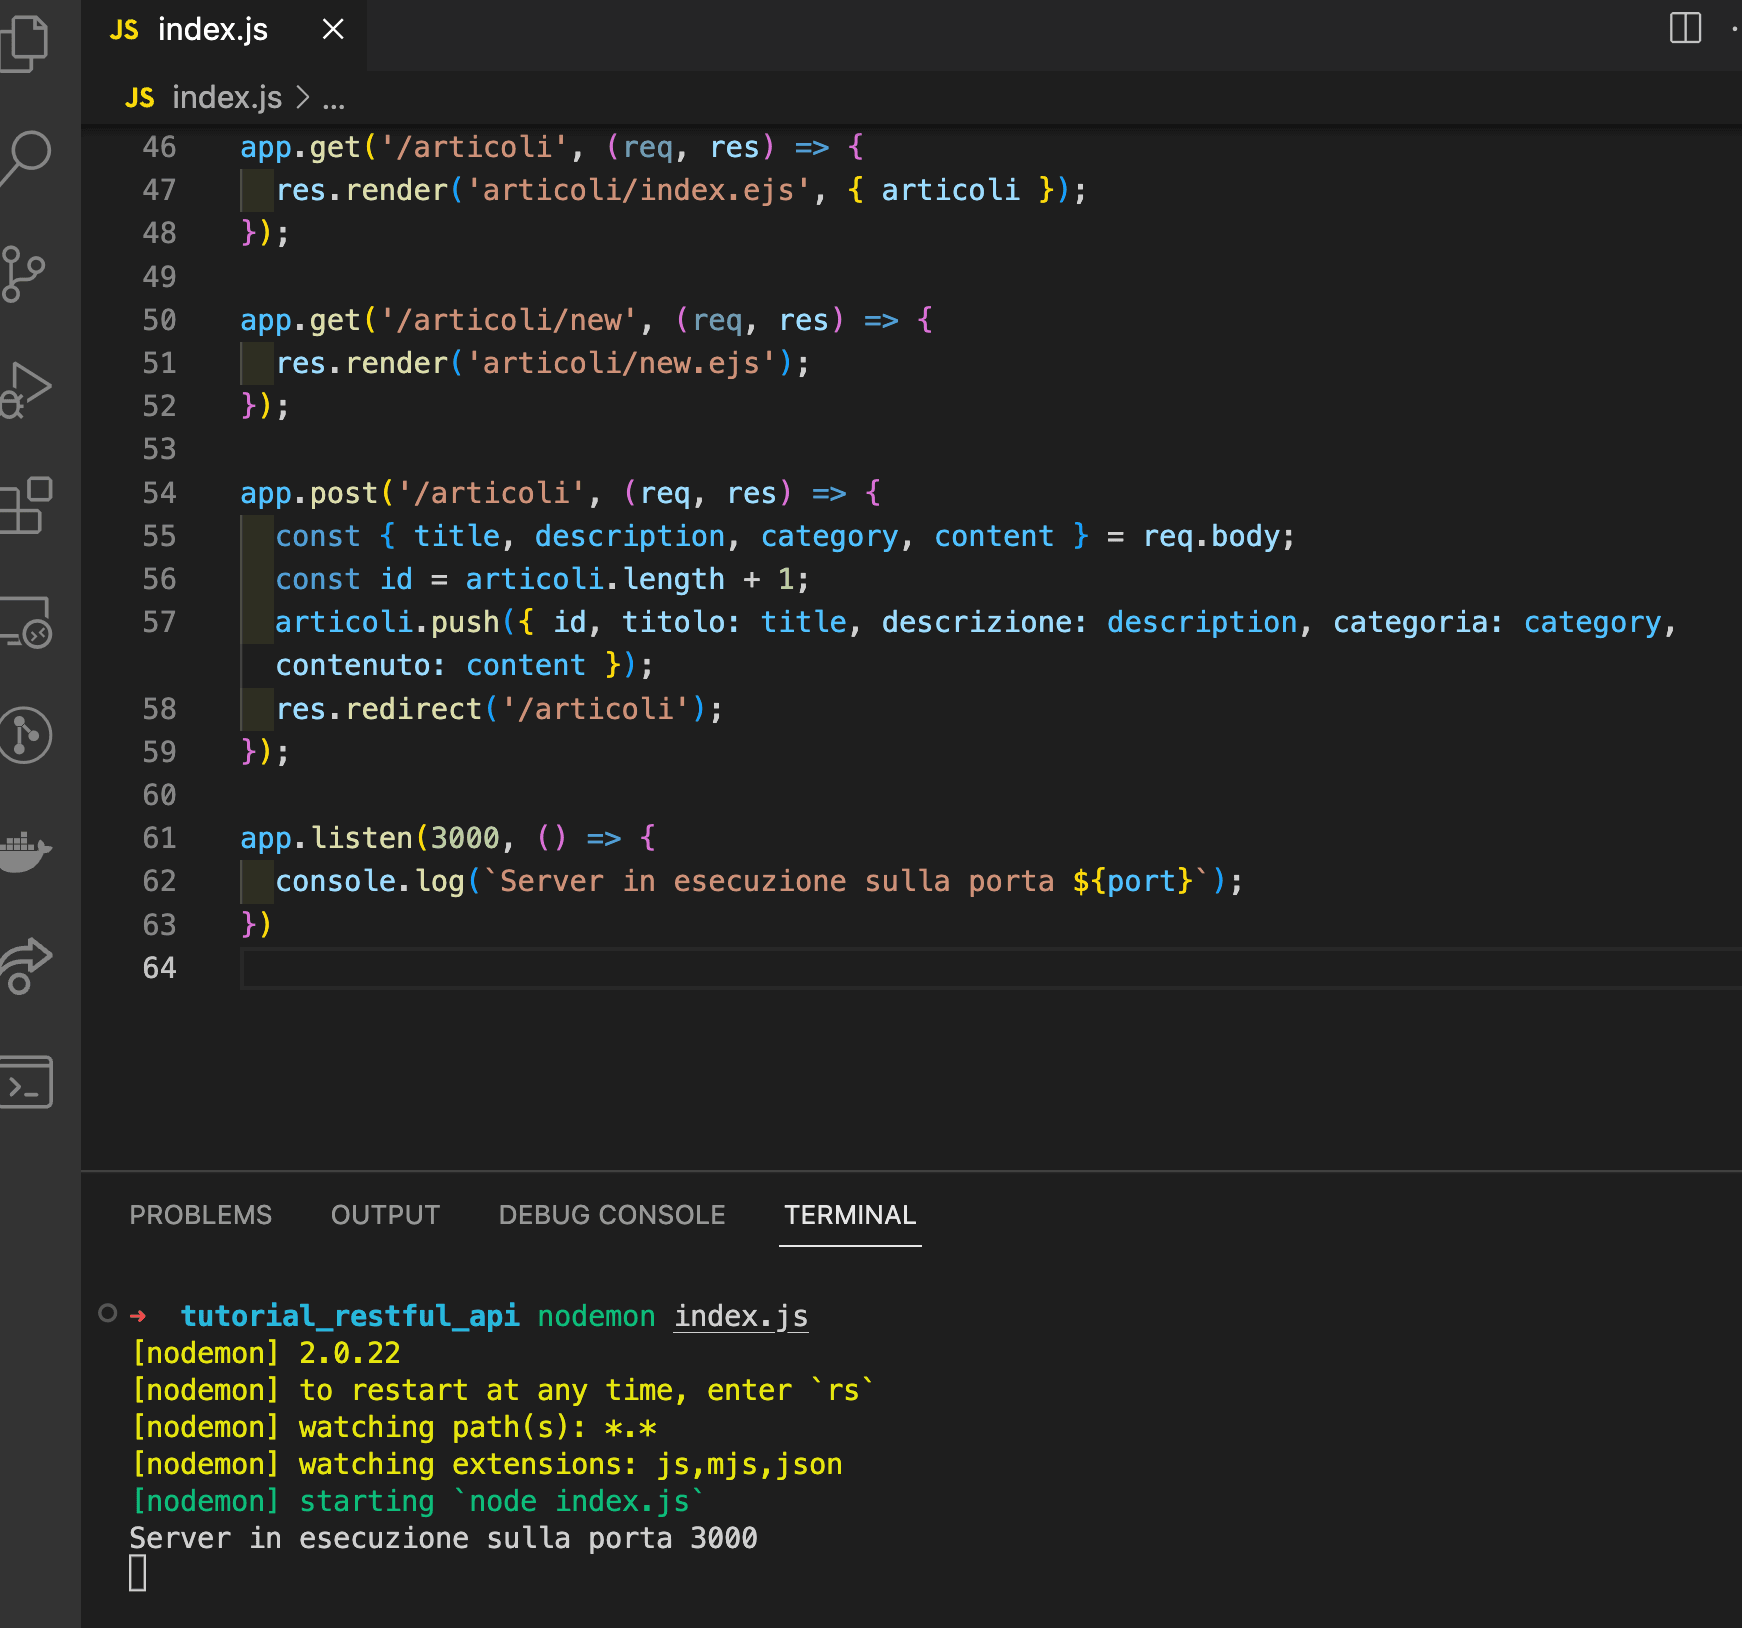
Task: Open the Git Graph sidebar icon
Action: 26,736
